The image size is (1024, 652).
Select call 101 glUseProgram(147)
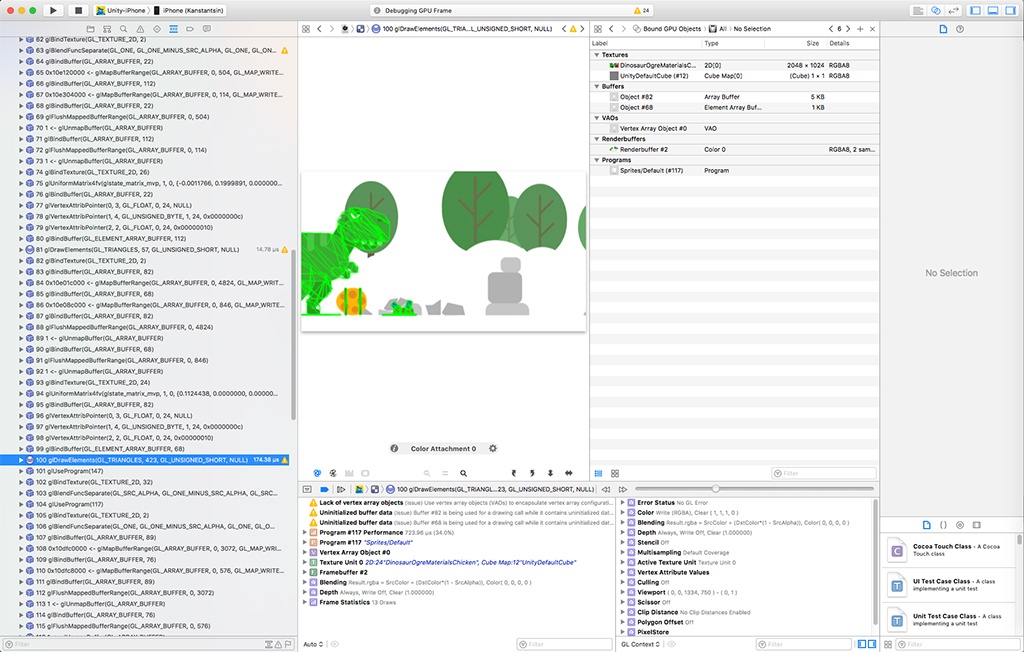[x=145, y=471]
